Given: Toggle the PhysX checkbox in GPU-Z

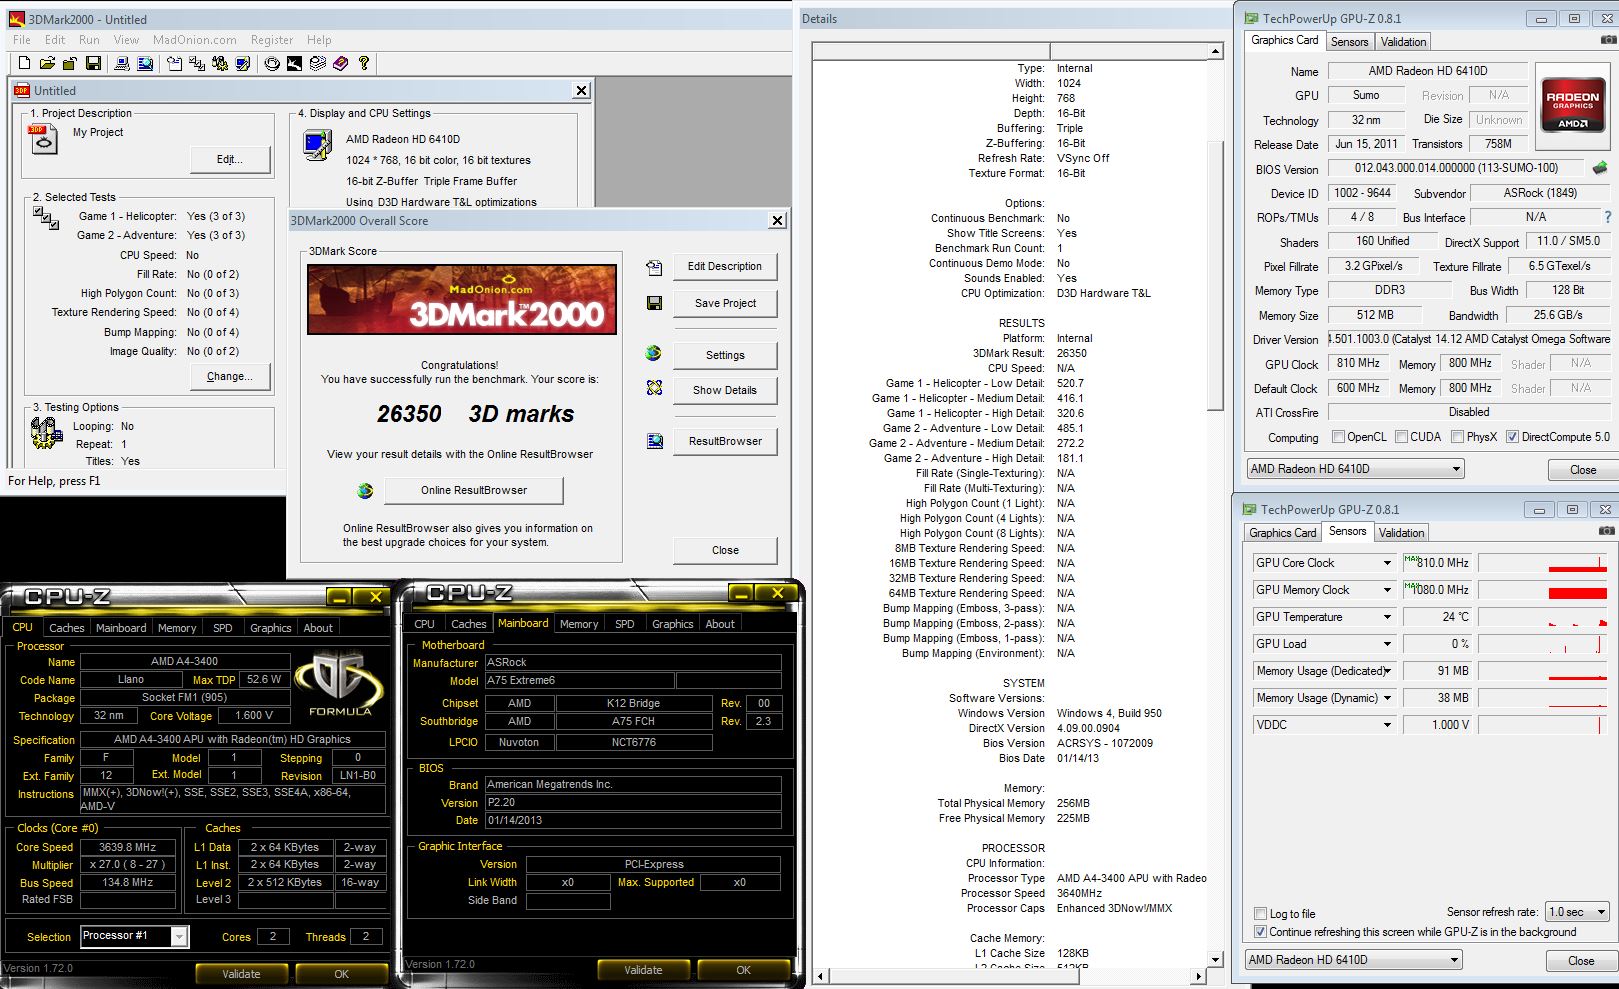Looking at the screenshot, I should [1457, 437].
